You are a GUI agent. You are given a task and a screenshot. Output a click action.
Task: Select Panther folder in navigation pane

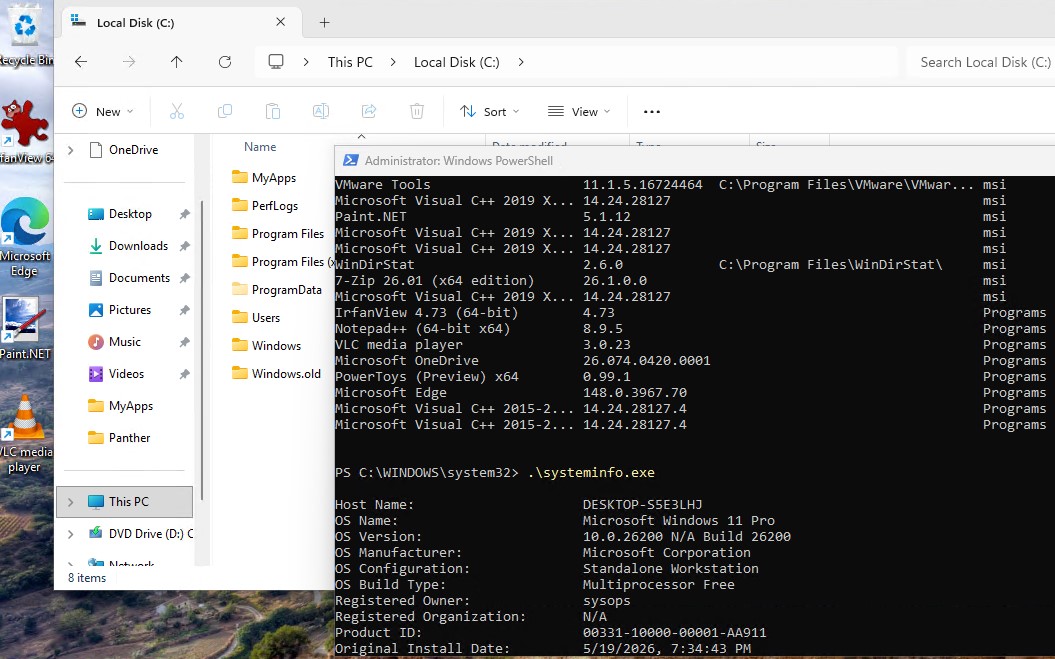[x=127, y=438]
